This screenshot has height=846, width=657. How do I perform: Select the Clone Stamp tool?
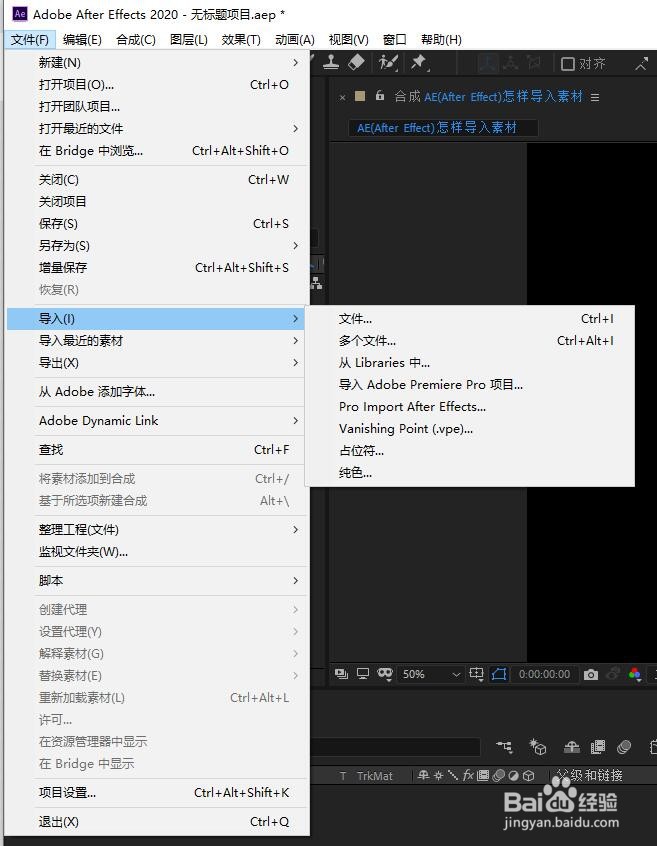(331, 63)
